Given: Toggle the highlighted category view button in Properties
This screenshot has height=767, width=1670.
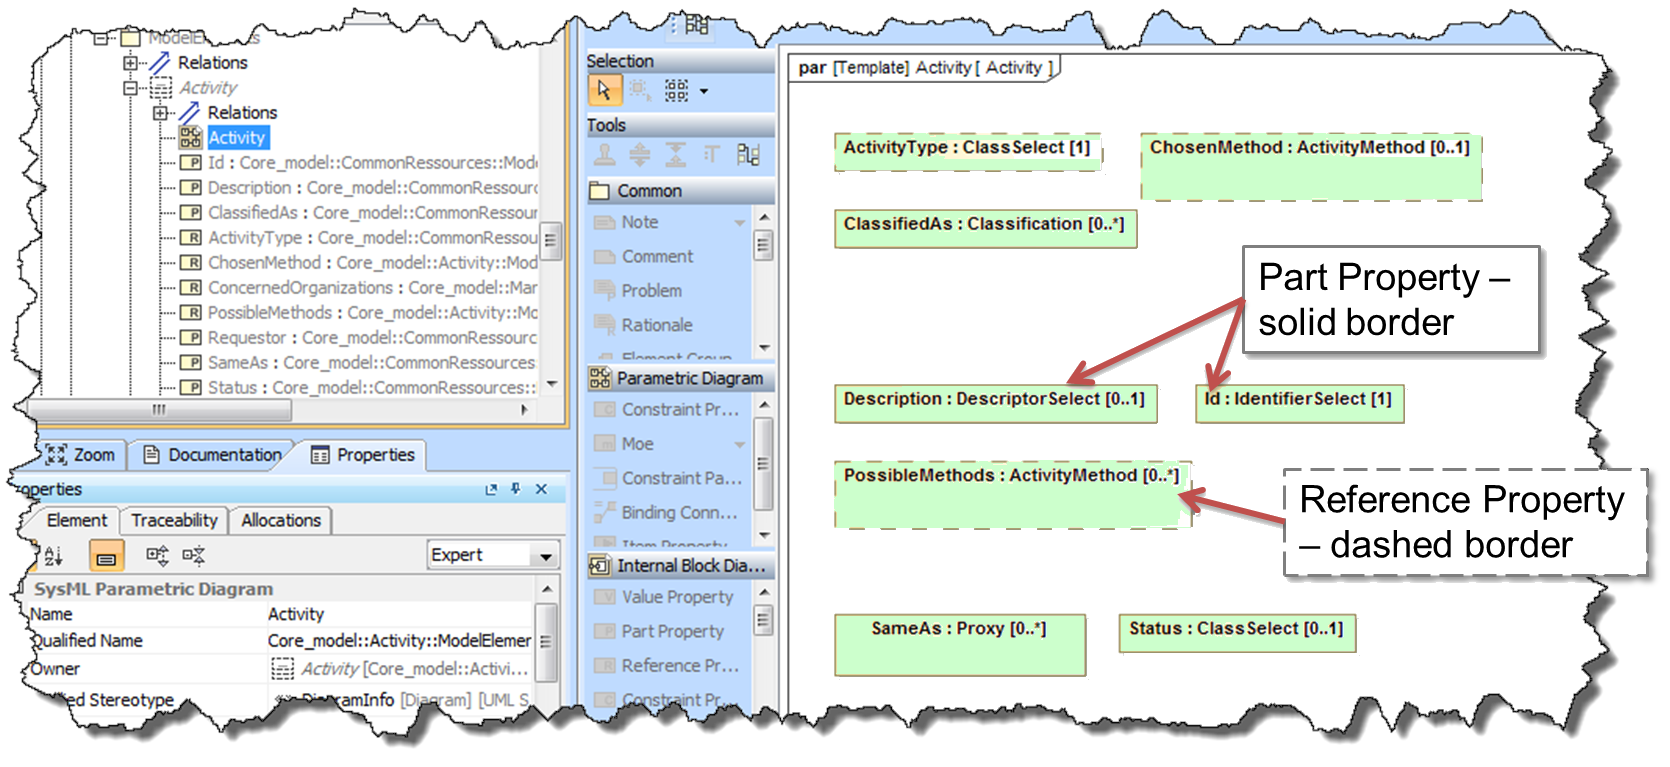Looking at the screenshot, I should click(106, 555).
